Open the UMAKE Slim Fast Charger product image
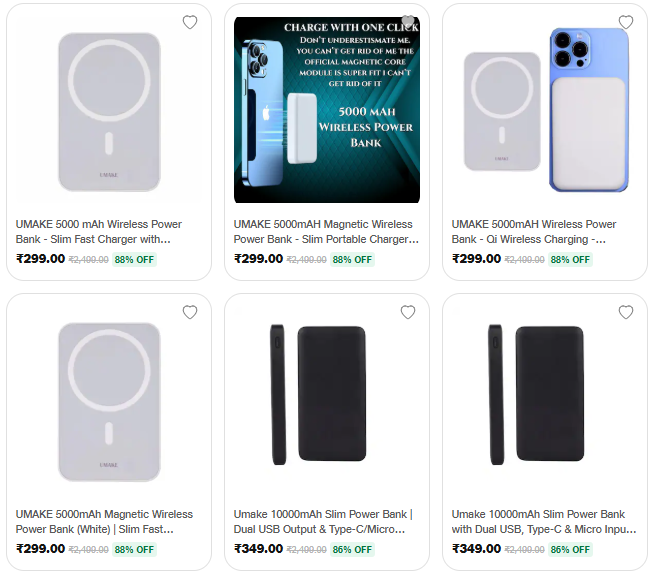 tap(109, 112)
